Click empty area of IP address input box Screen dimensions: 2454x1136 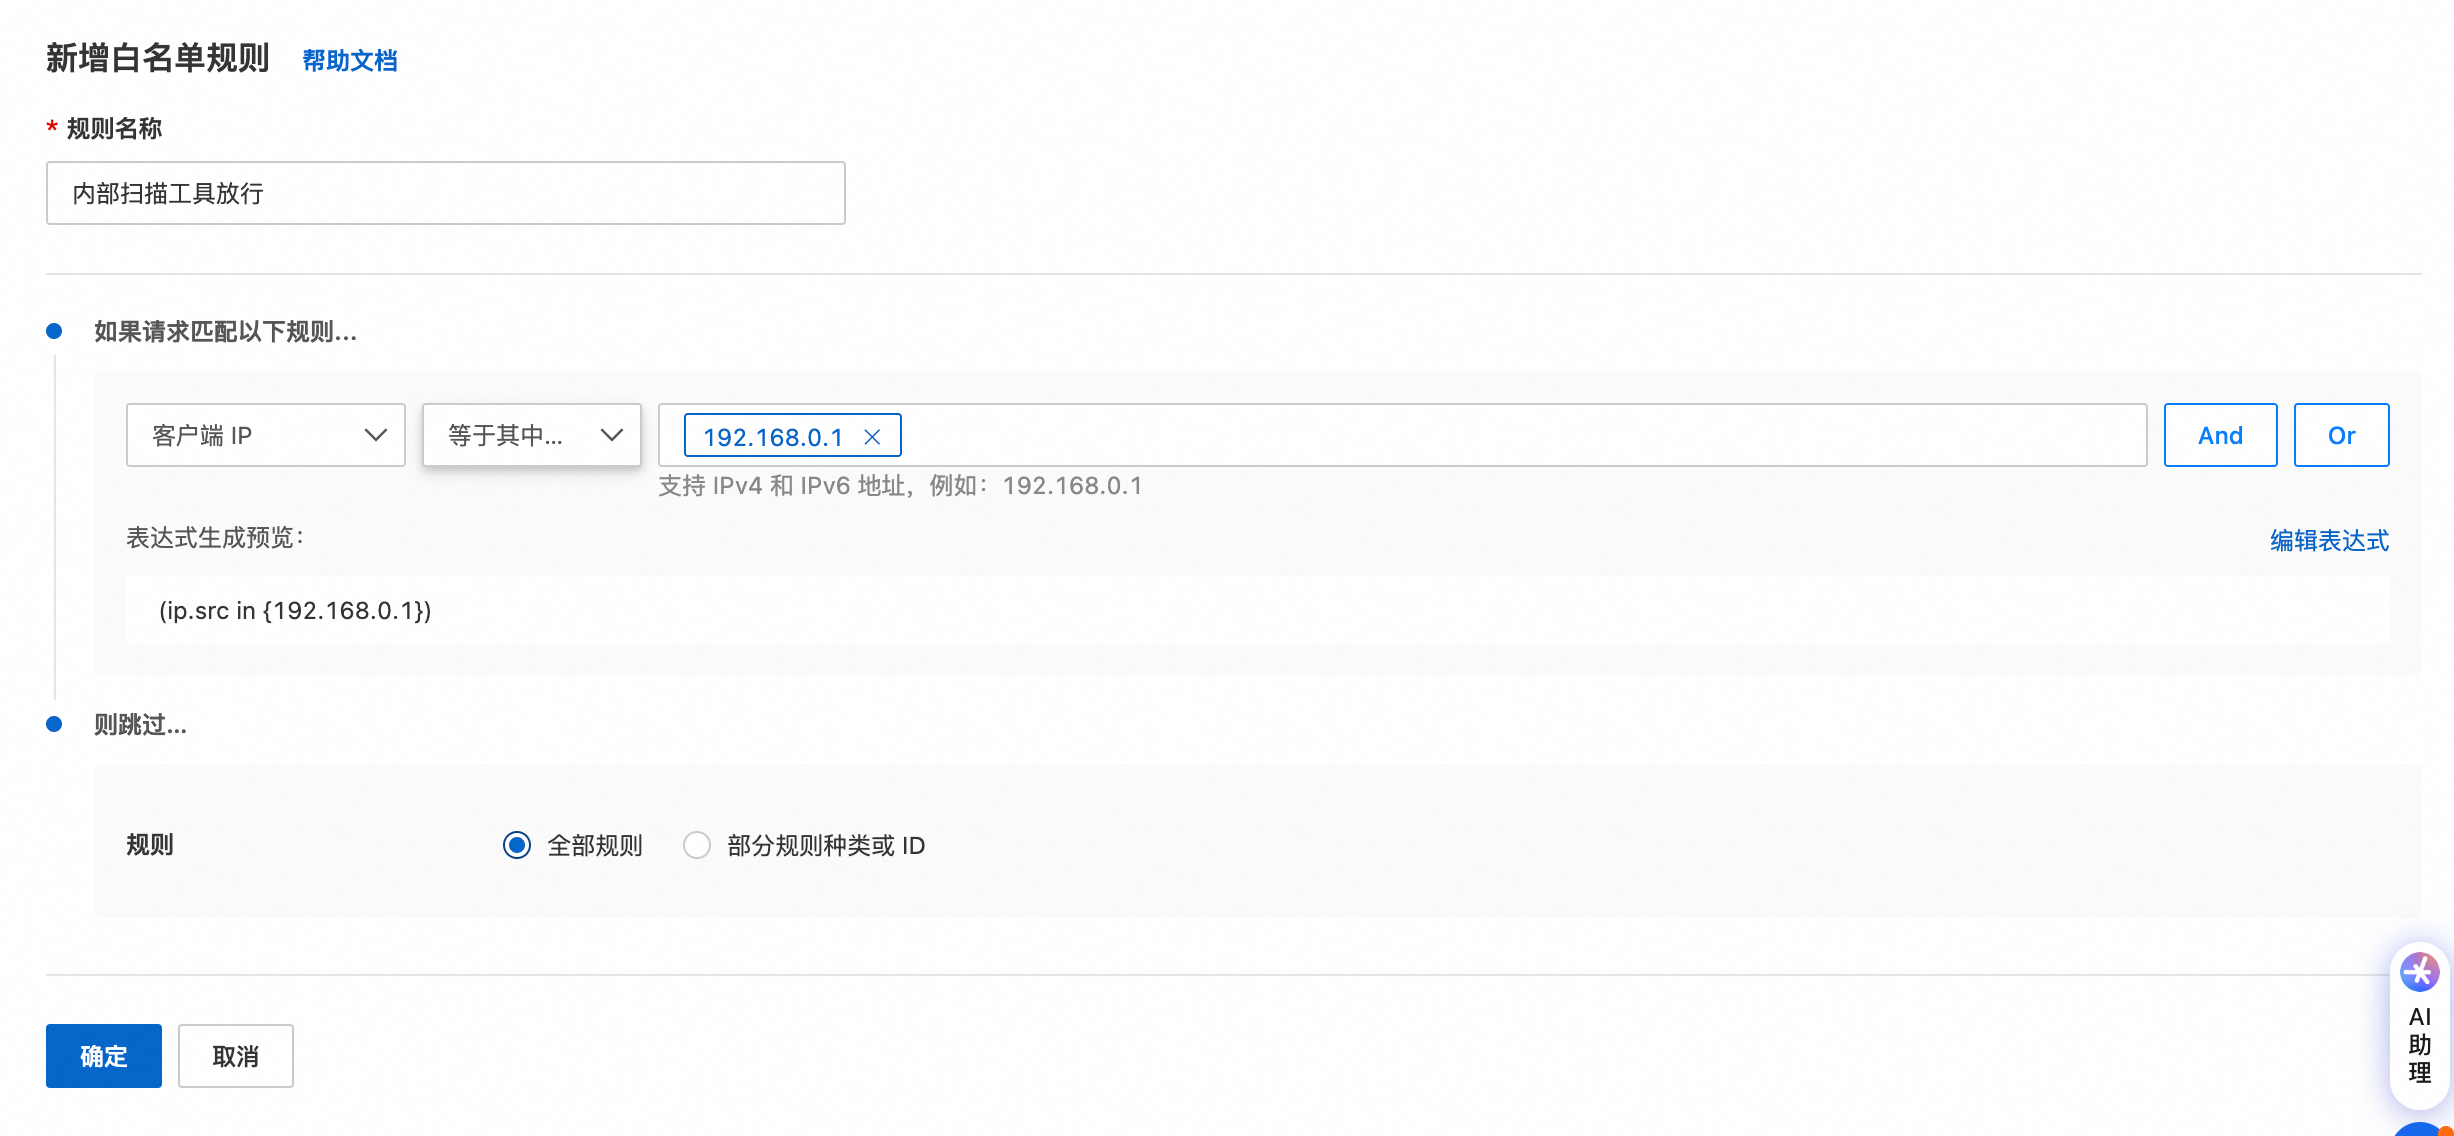(1500, 435)
